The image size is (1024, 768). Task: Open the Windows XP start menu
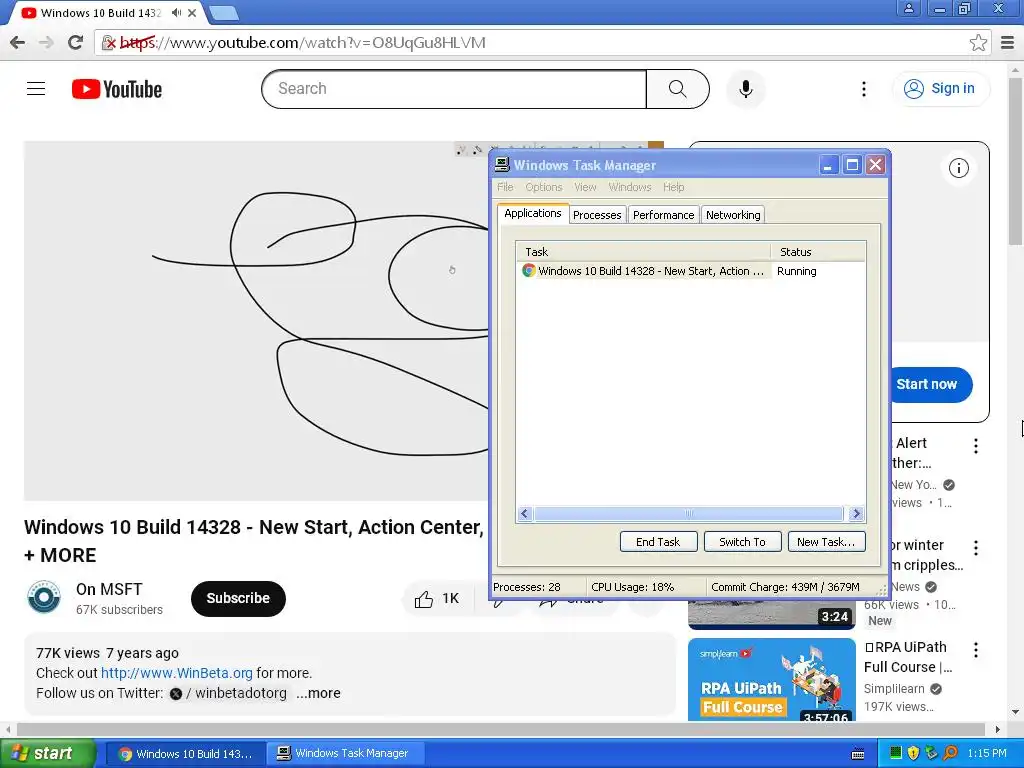pyautogui.click(x=47, y=754)
